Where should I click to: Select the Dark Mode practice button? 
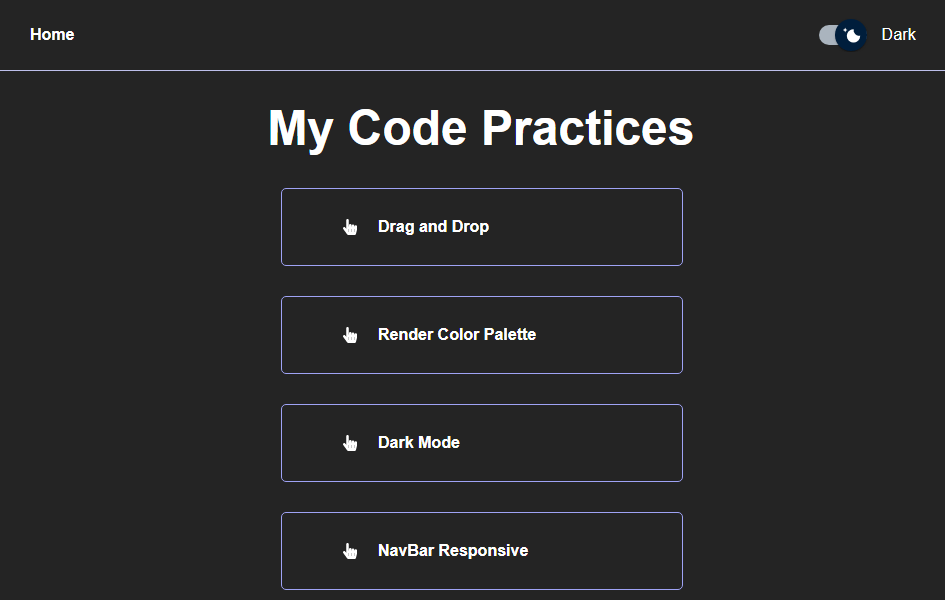coord(481,442)
